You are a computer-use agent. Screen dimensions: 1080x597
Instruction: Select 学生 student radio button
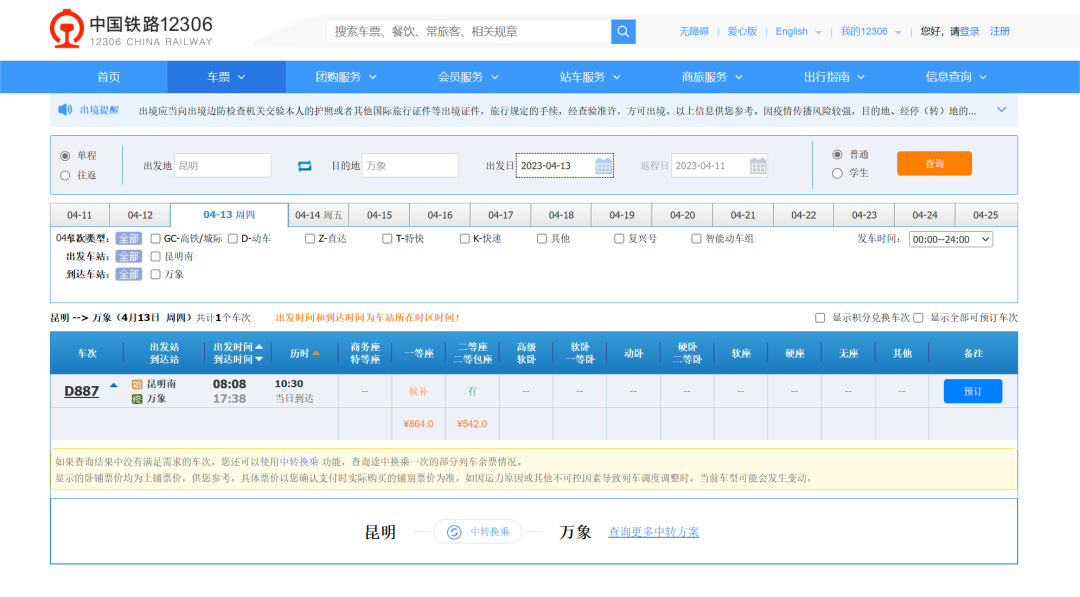837,174
